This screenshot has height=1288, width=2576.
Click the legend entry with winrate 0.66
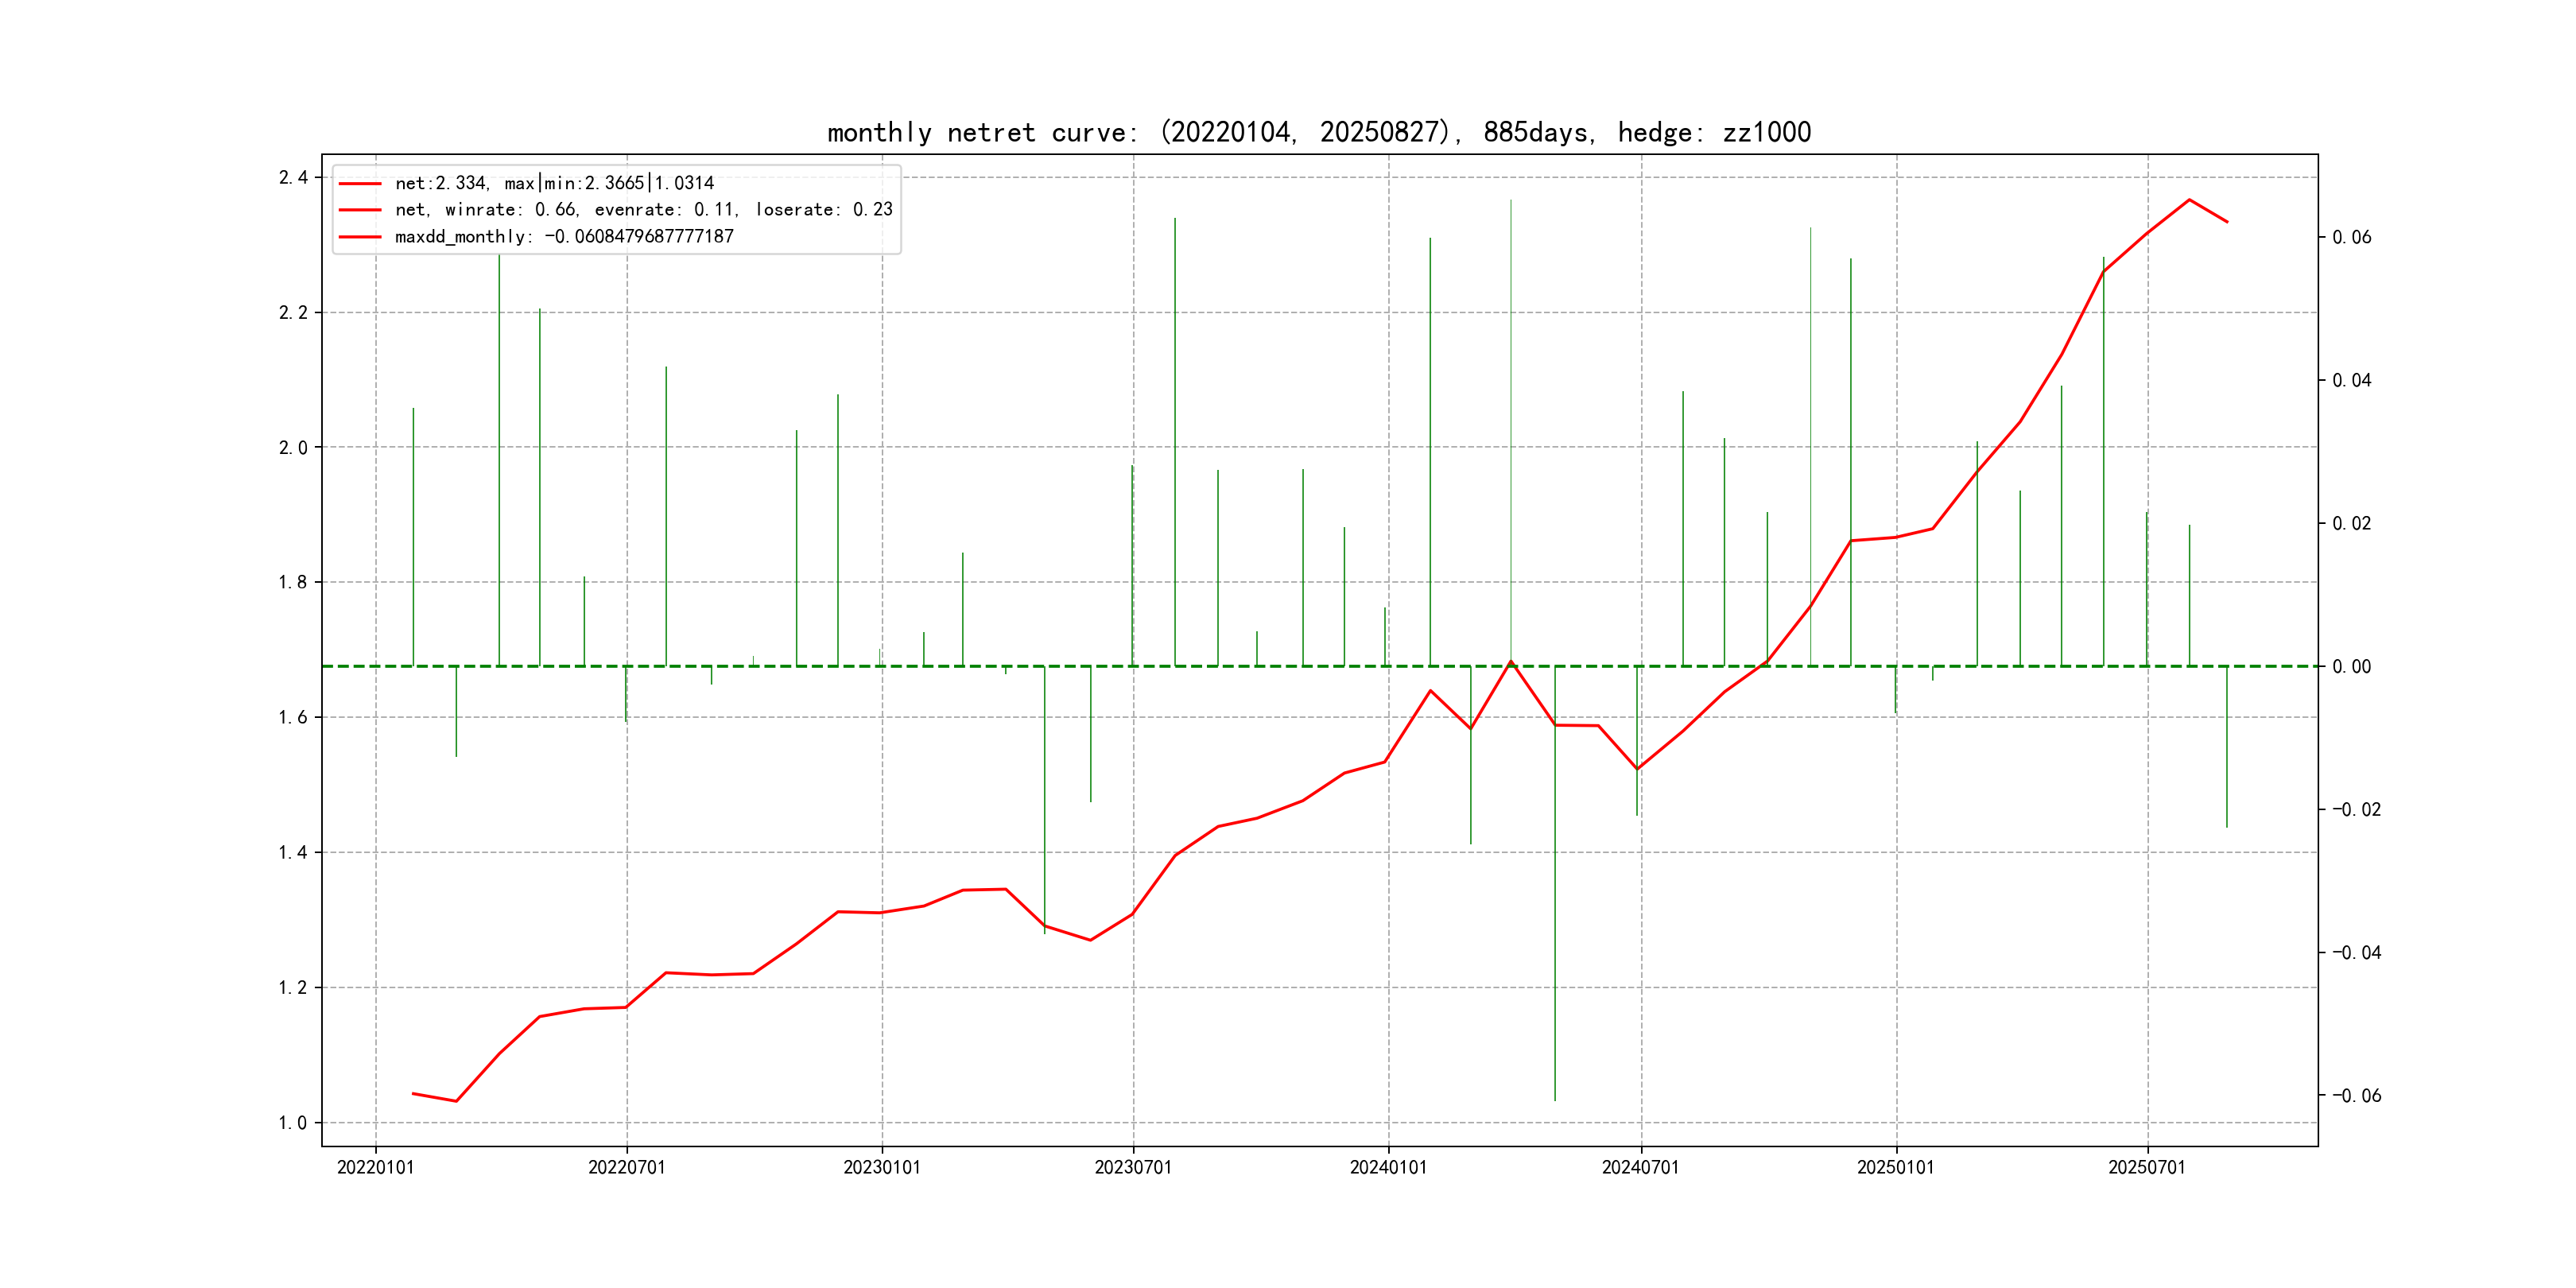pyautogui.click(x=643, y=209)
